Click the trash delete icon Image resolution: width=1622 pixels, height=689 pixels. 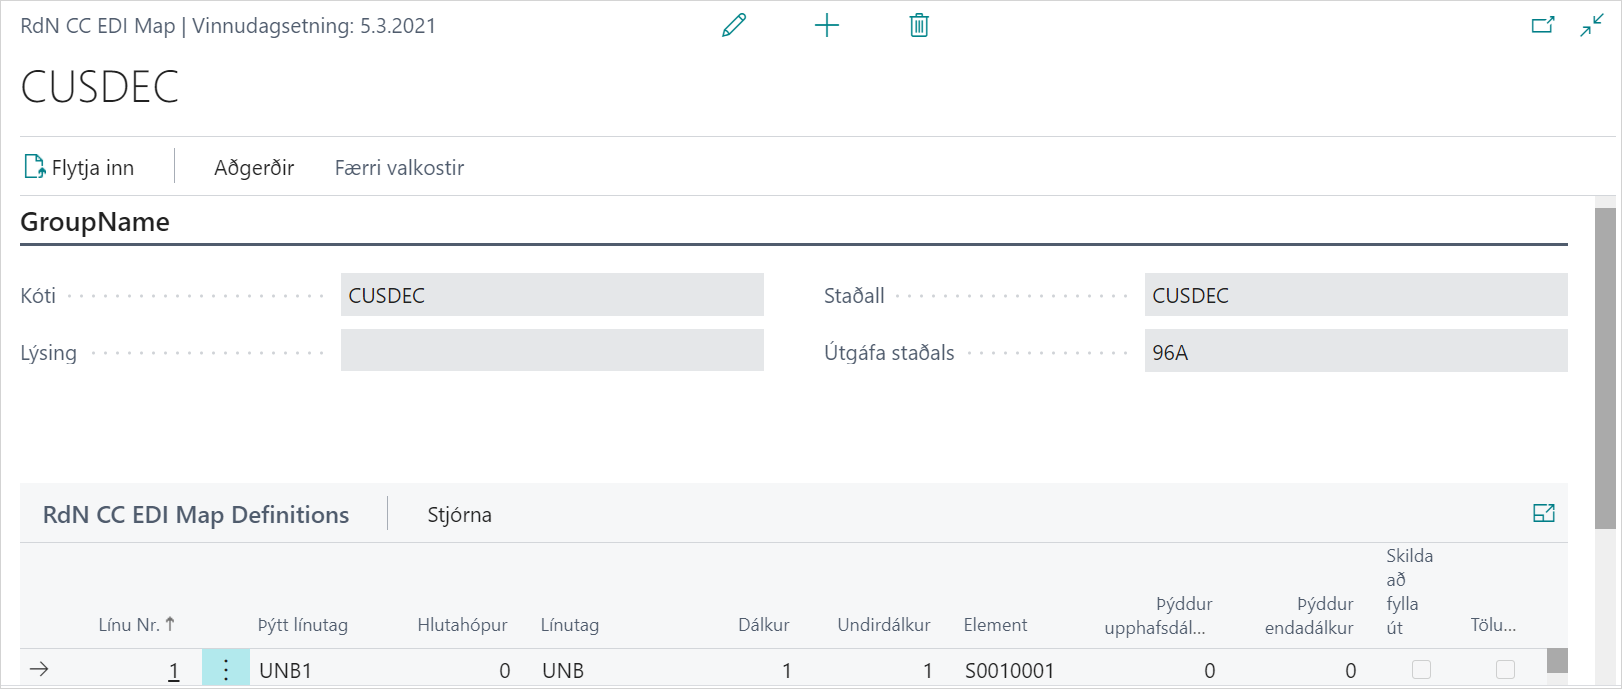coord(919,26)
